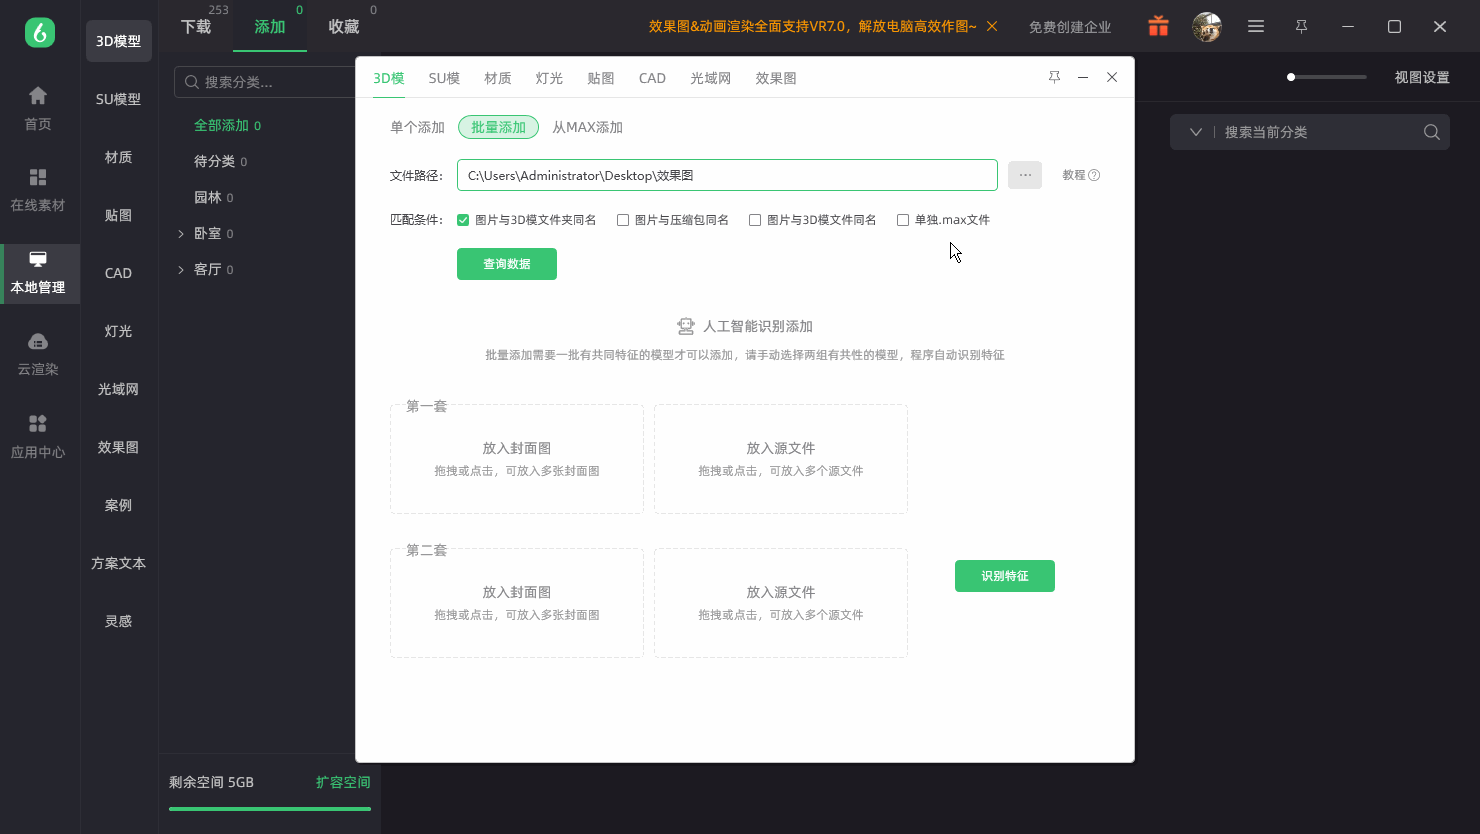Click the green app logo icon
Viewport: 1480px width, 834px height.
click(x=39, y=32)
